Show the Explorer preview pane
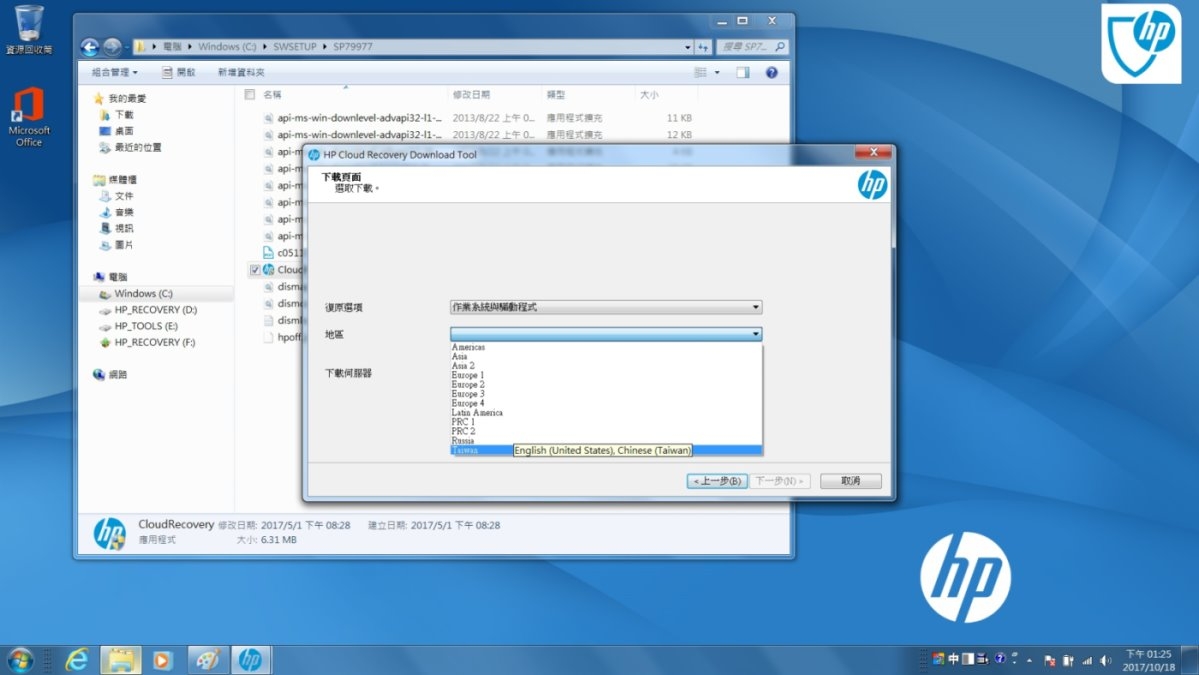 (x=742, y=73)
